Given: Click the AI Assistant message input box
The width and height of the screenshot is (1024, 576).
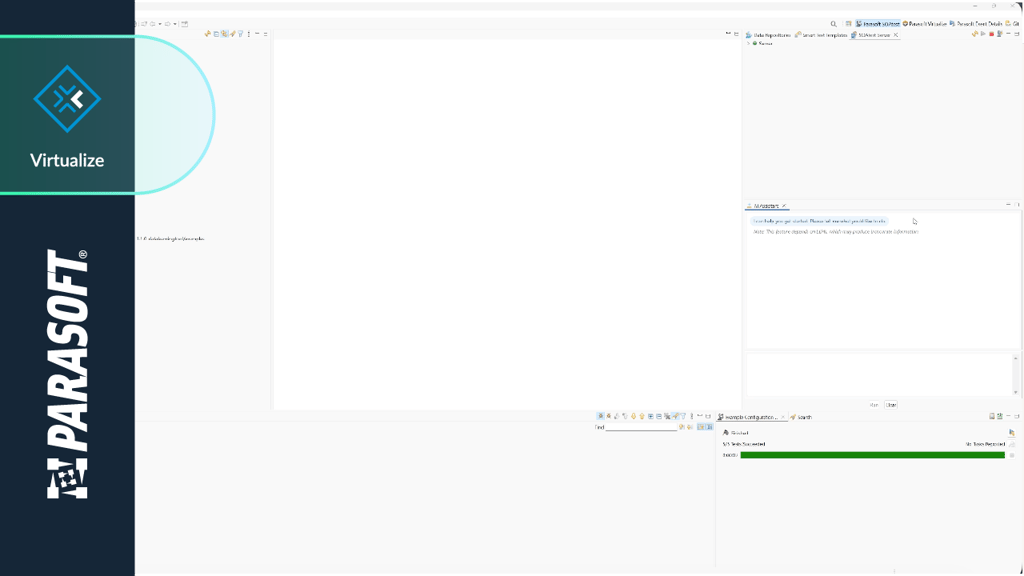Looking at the screenshot, I should coord(880,374).
